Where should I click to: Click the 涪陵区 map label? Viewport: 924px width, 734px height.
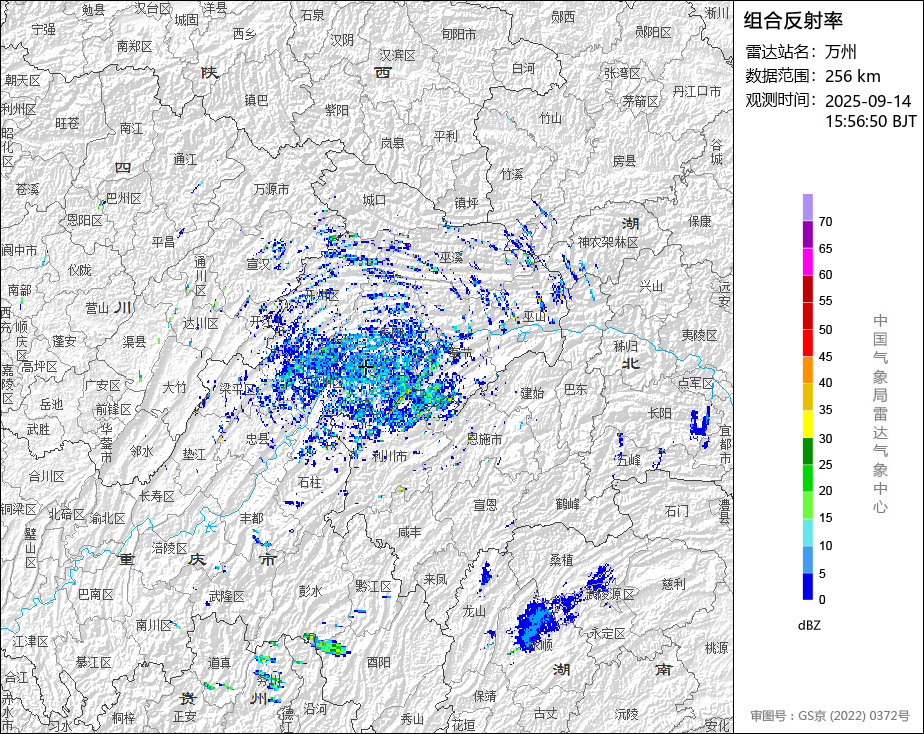(x=170, y=548)
